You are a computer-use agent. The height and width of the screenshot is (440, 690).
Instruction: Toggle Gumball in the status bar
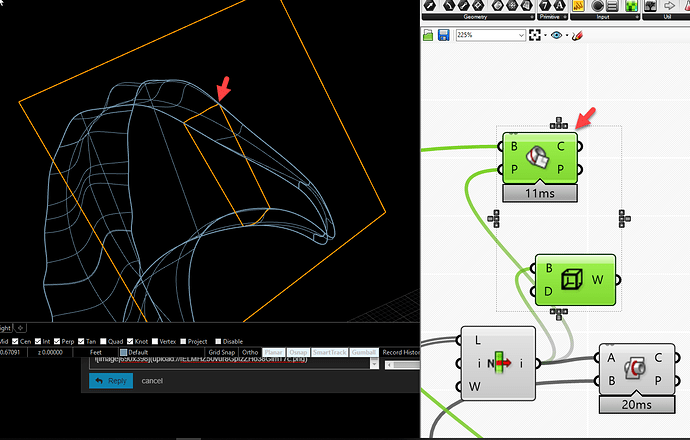[x=364, y=352]
